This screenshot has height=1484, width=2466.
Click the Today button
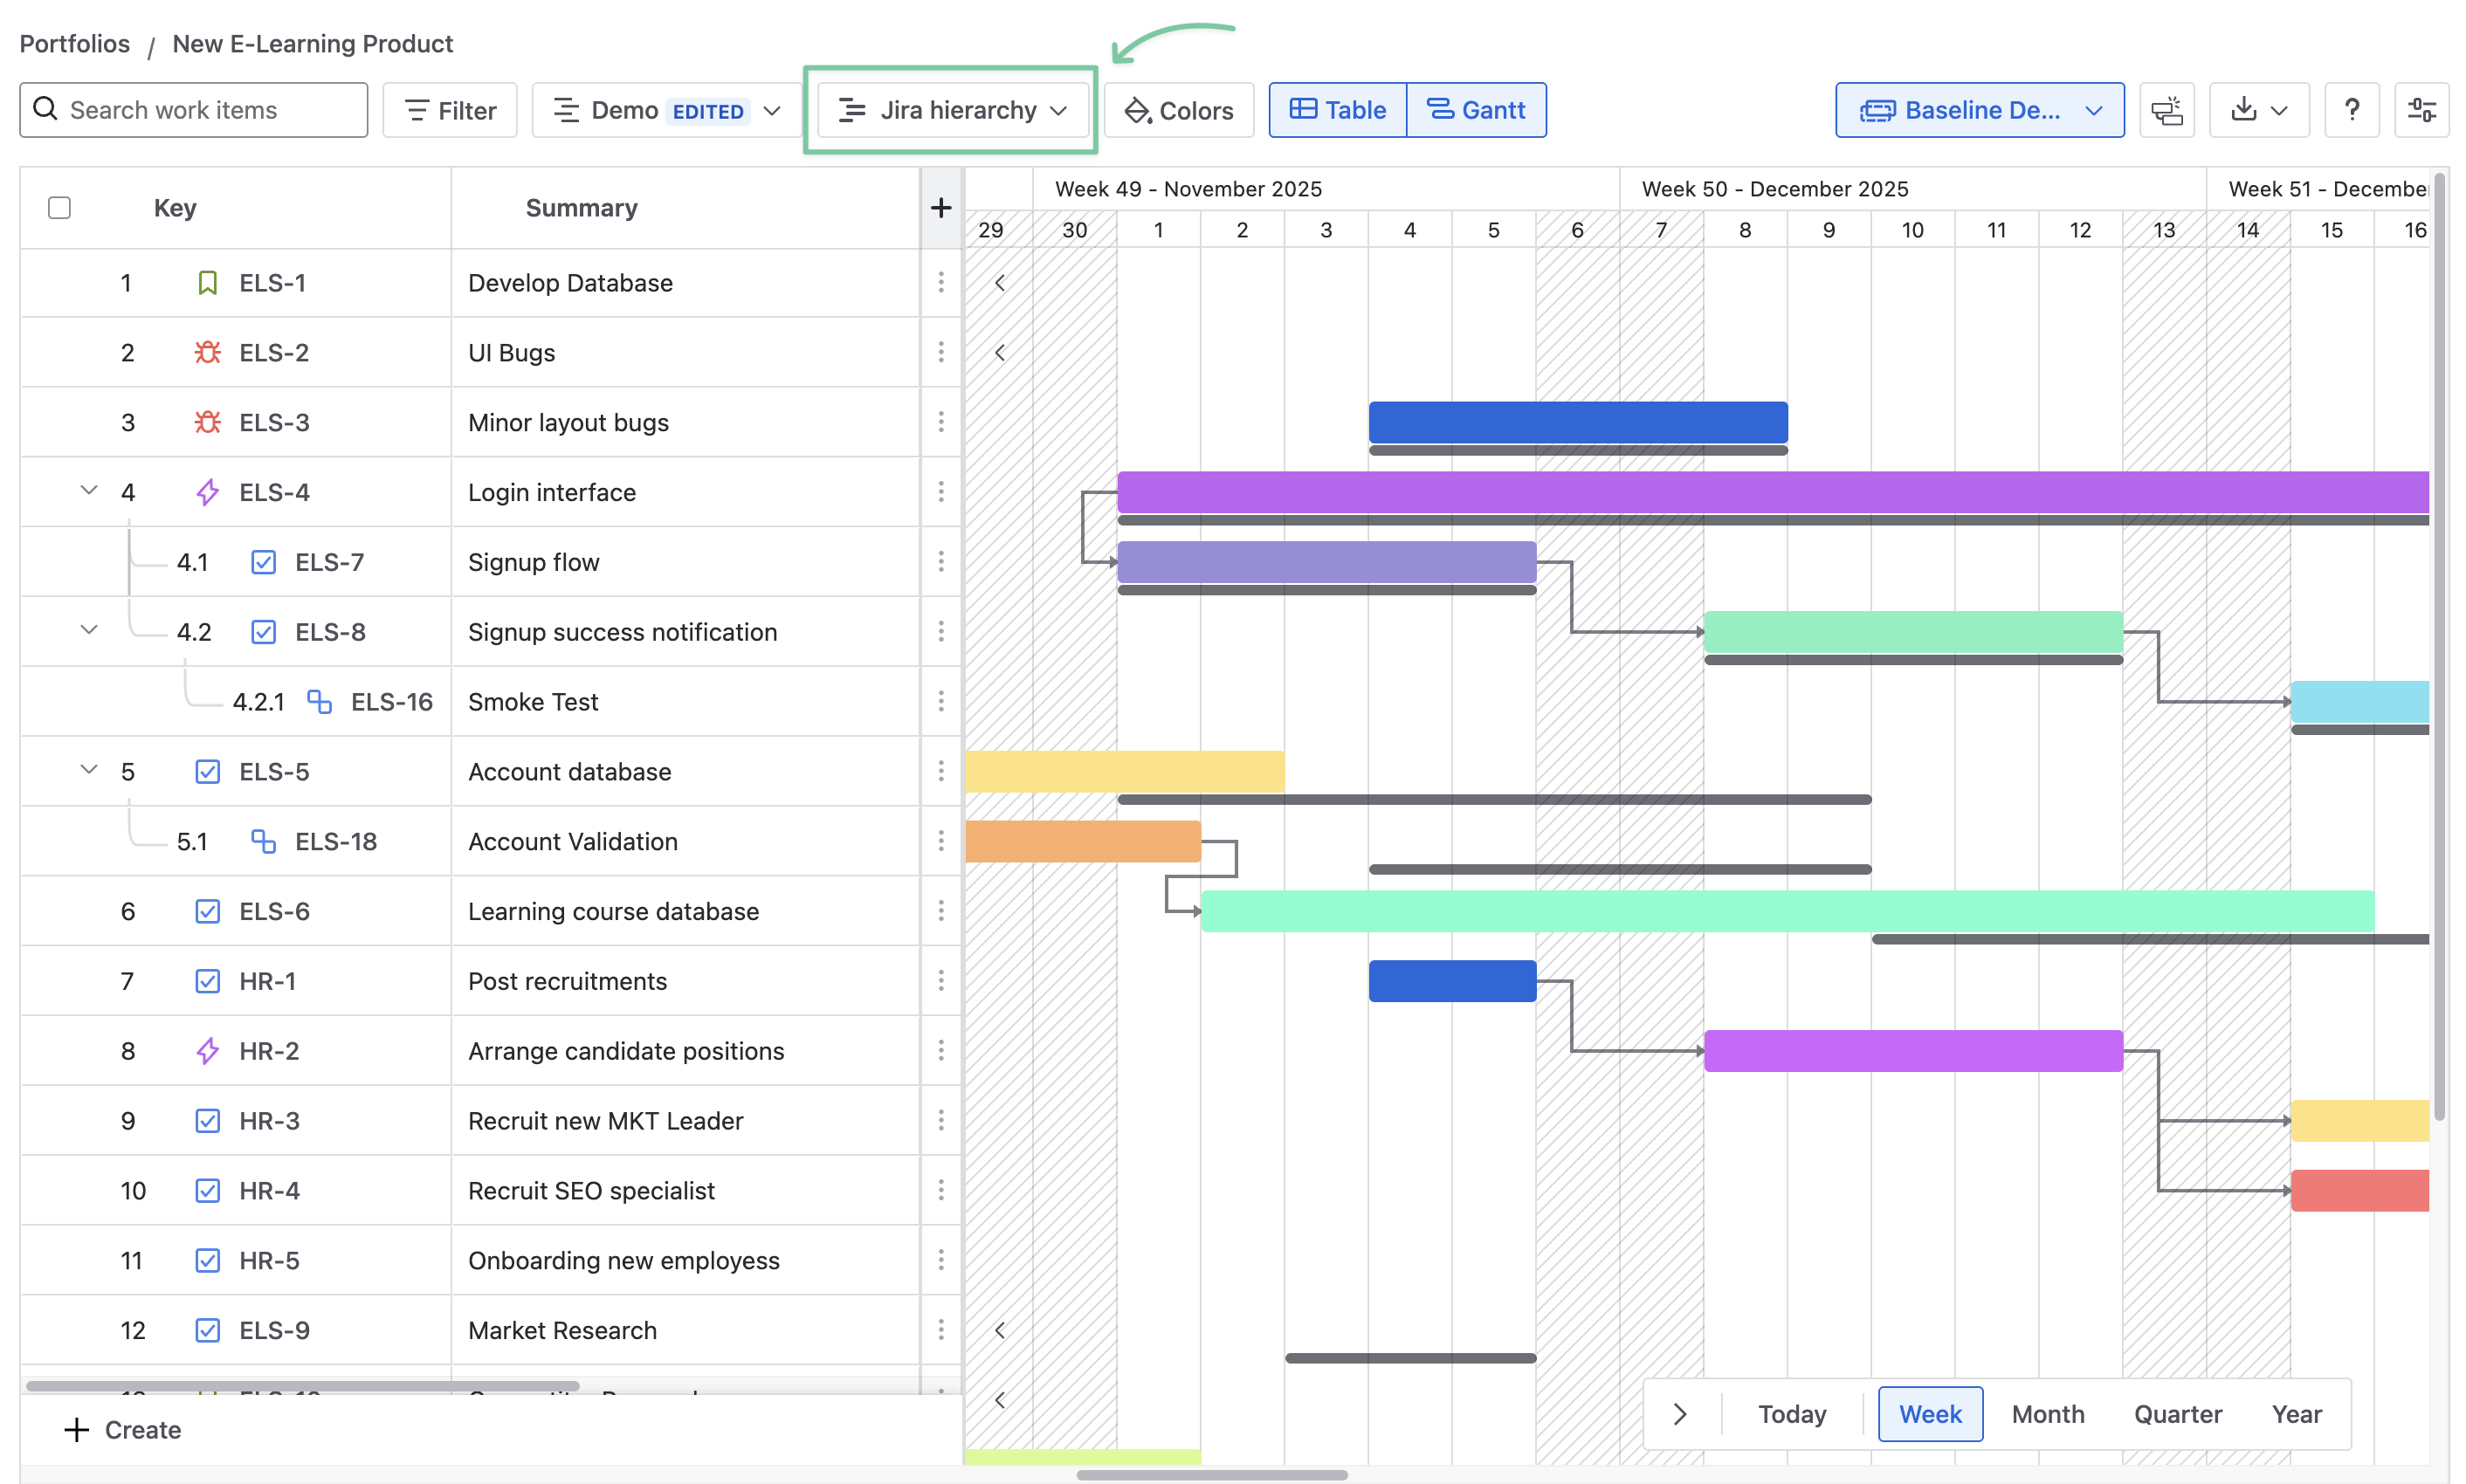pos(1791,1414)
